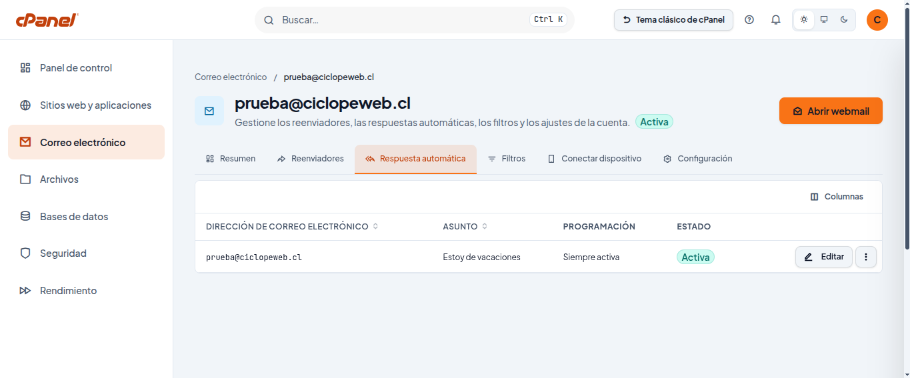Click the Columnas button
910x378 pixels.
click(836, 197)
